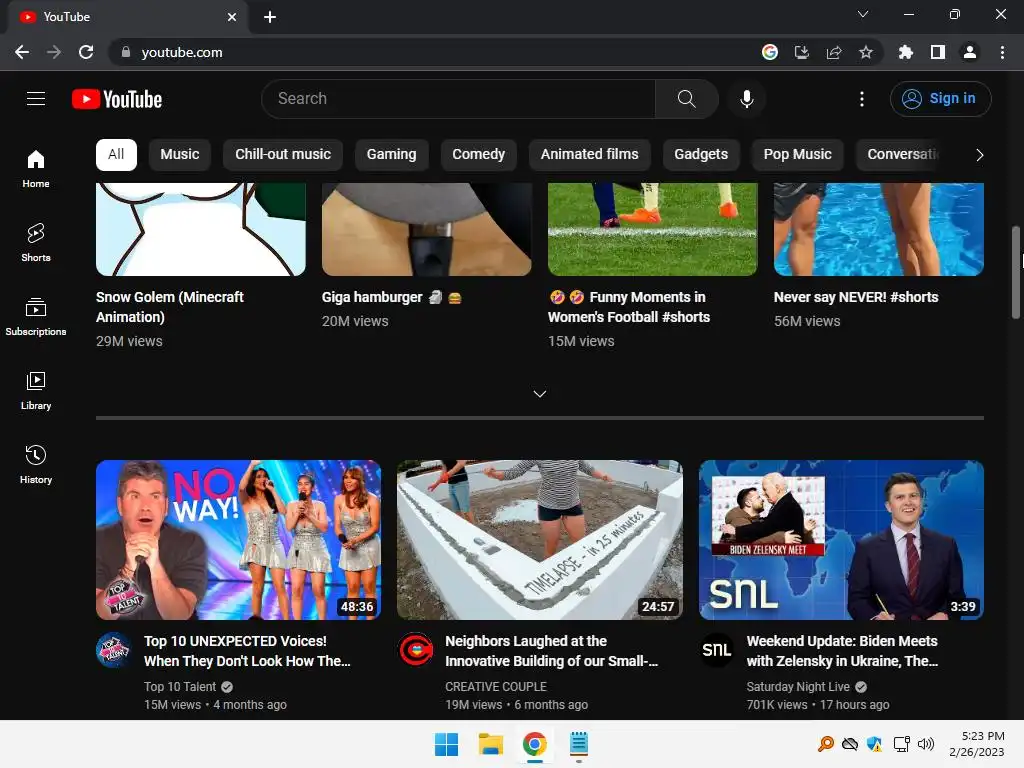Click the search magnifier button
This screenshot has width=1024, height=768.
(686, 99)
